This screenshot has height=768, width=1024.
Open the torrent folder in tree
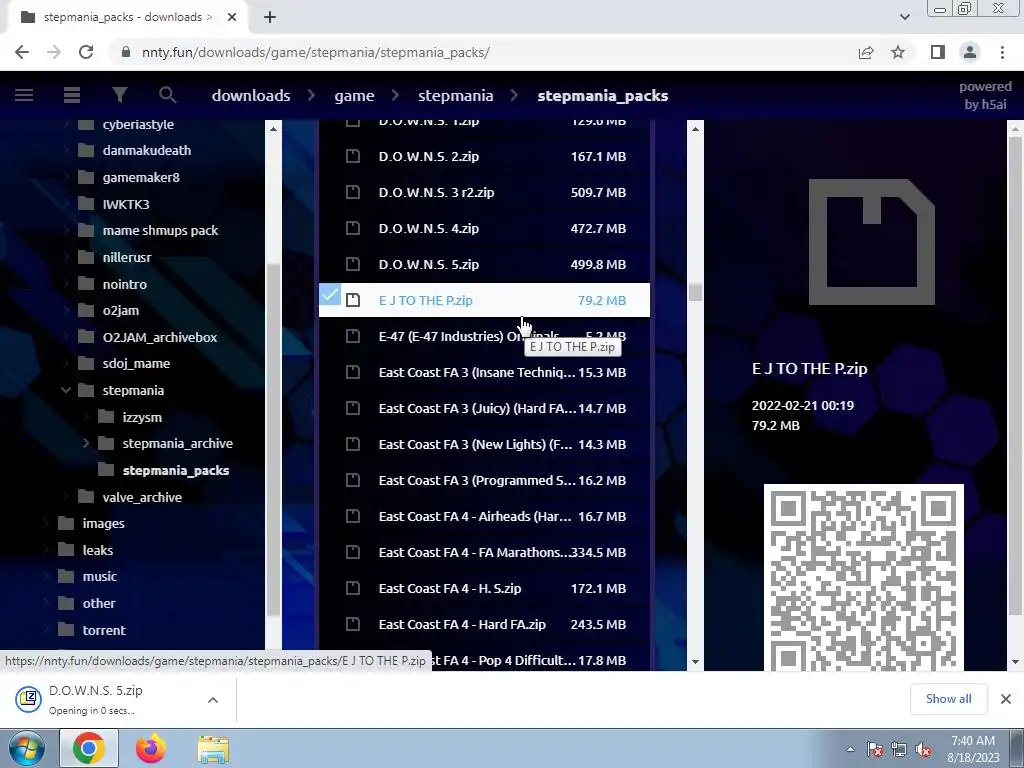tap(104, 630)
